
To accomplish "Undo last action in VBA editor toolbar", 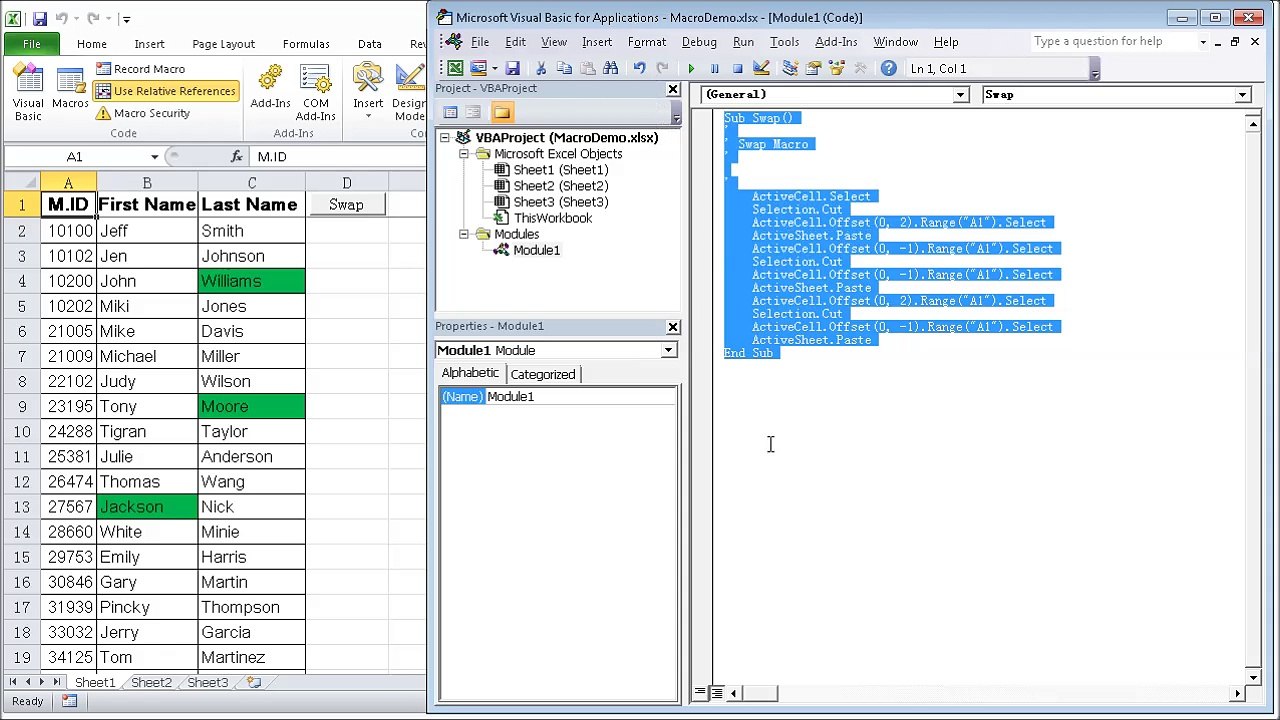I will [x=639, y=69].
